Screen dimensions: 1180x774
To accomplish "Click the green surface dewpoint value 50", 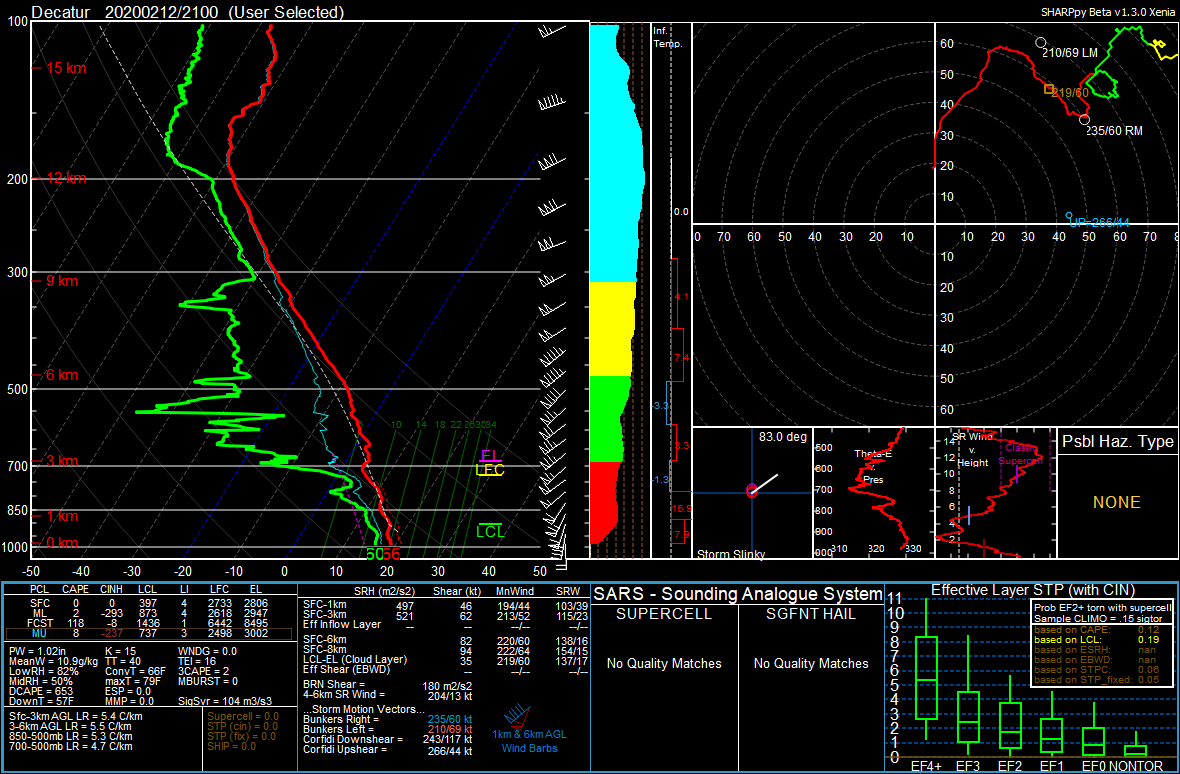I will (374, 554).
